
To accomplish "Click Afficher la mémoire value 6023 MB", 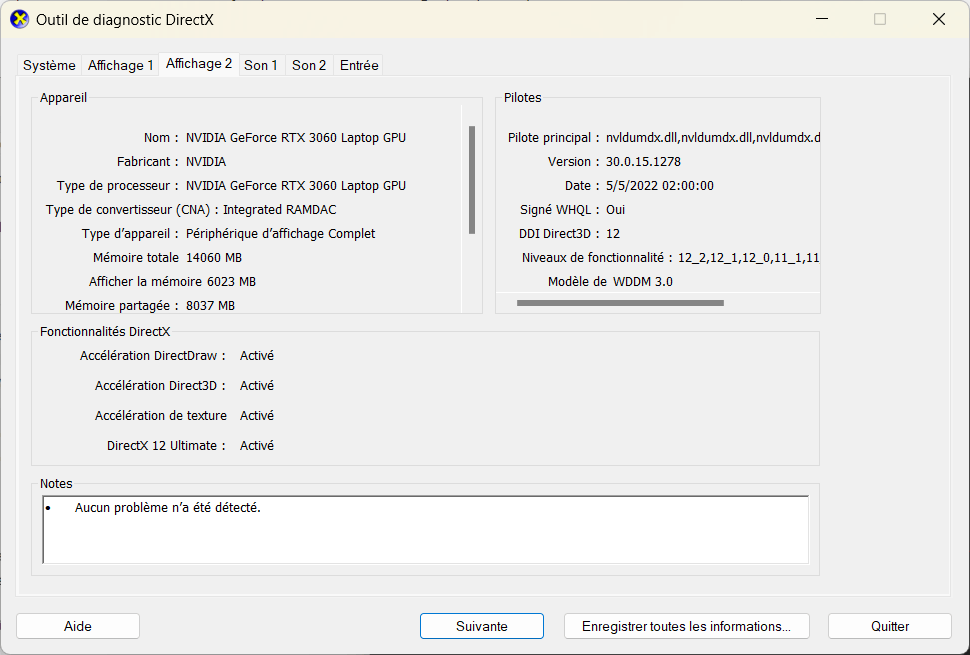I will pos(231,282).
